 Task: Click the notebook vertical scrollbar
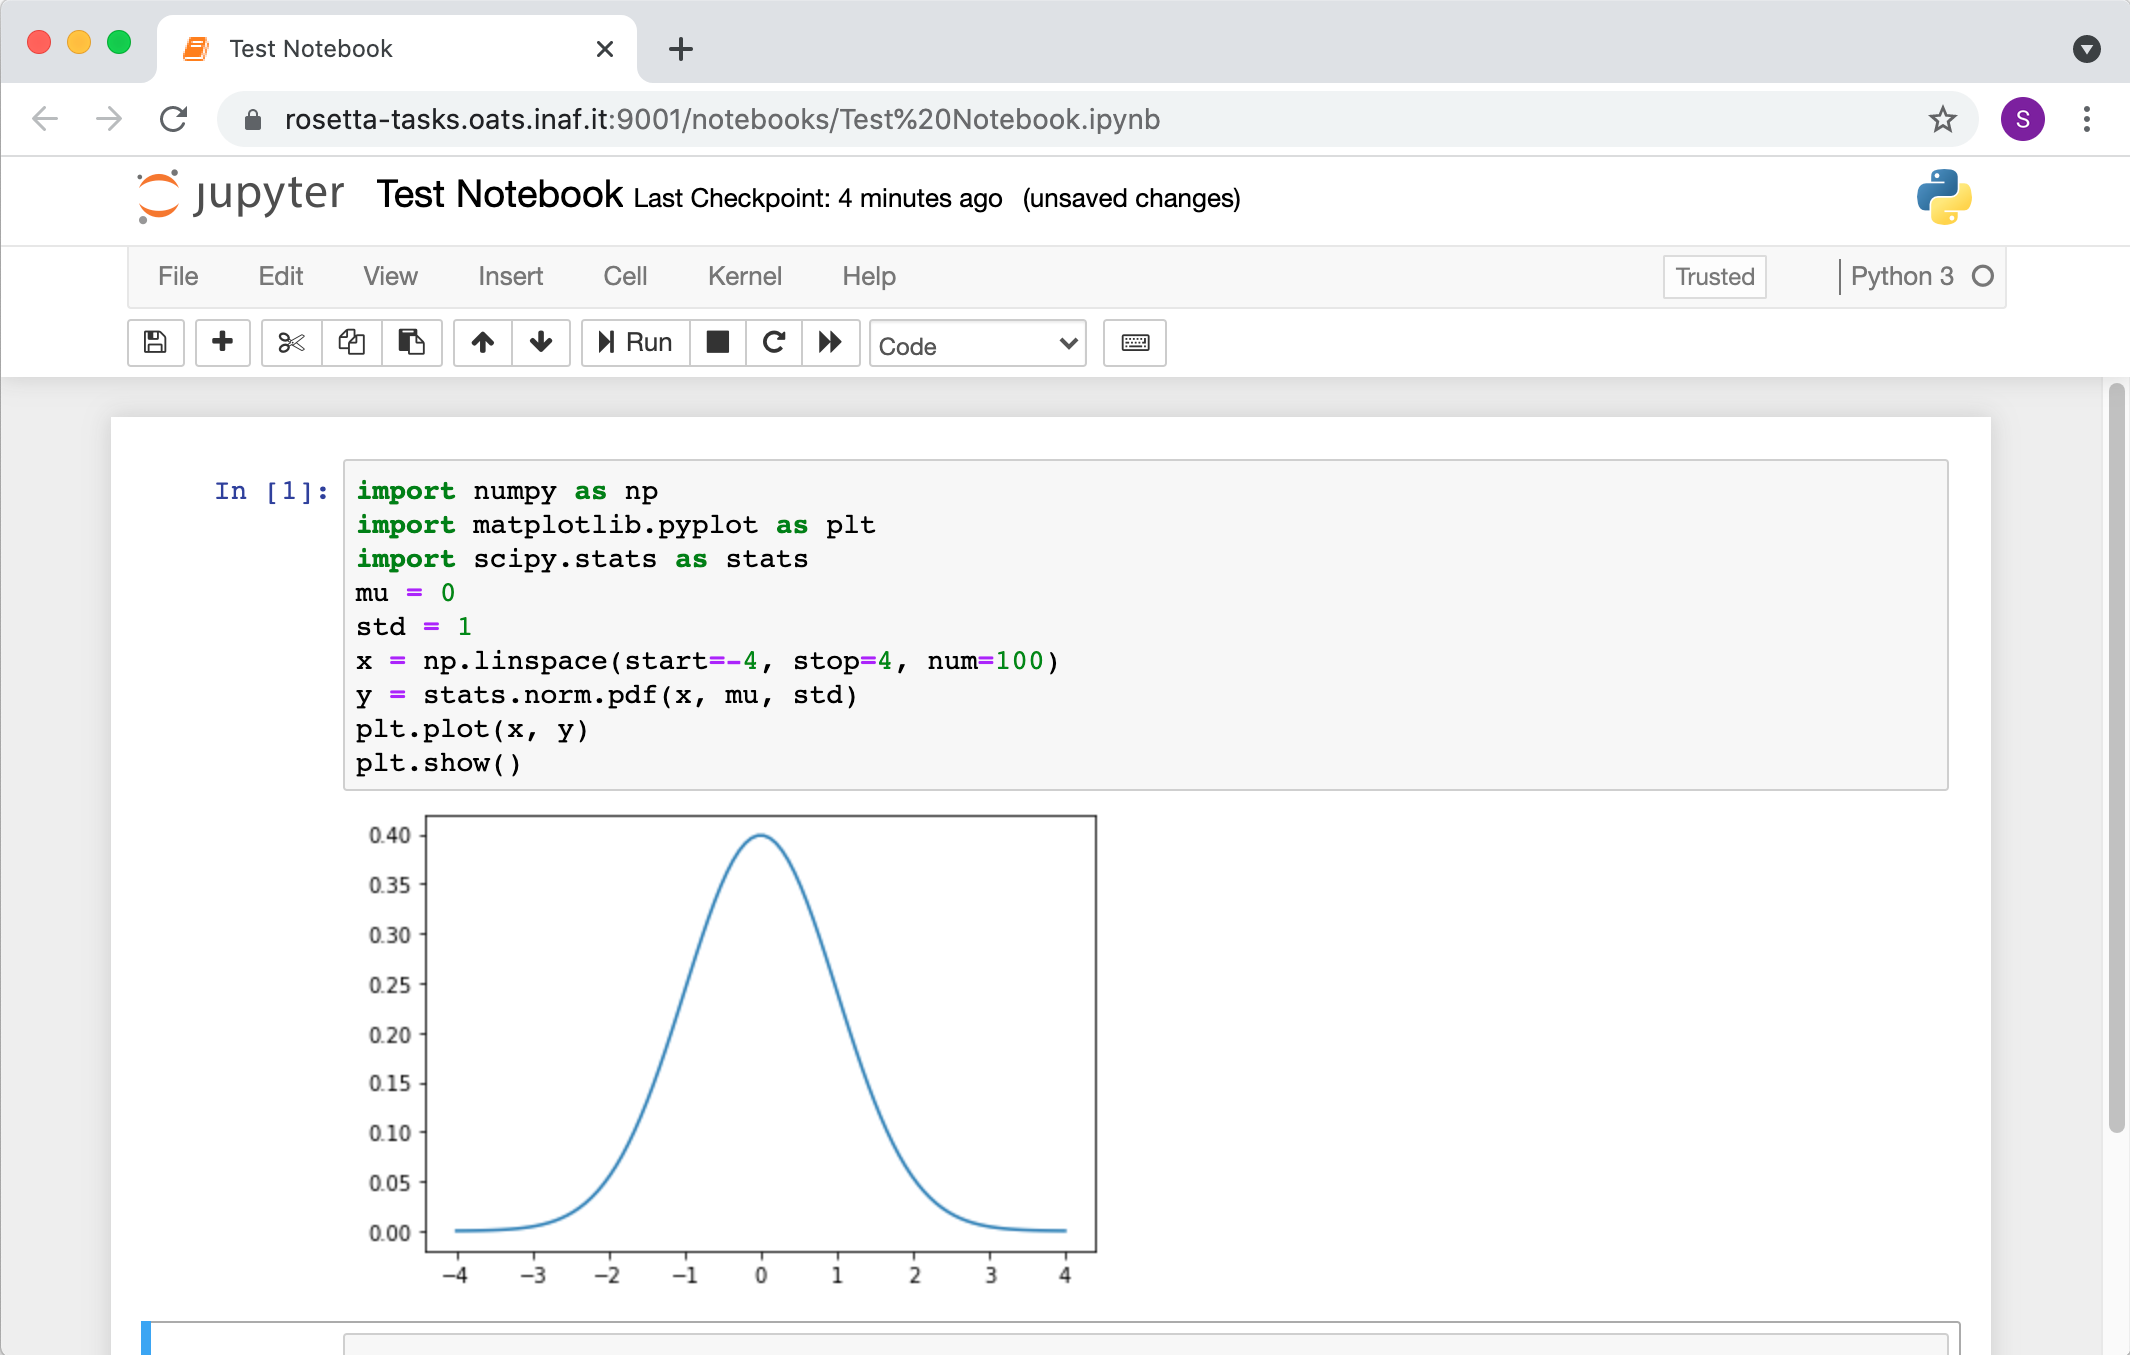2116,758
